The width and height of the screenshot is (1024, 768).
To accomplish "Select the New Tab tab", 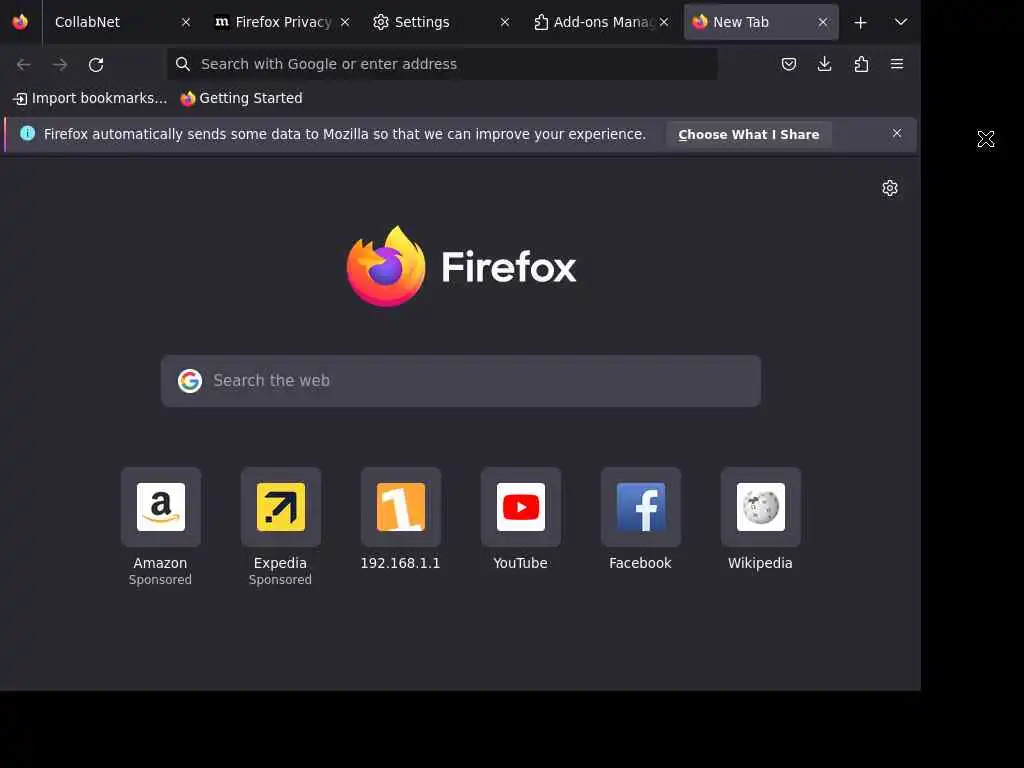I will tap(761, 22).
